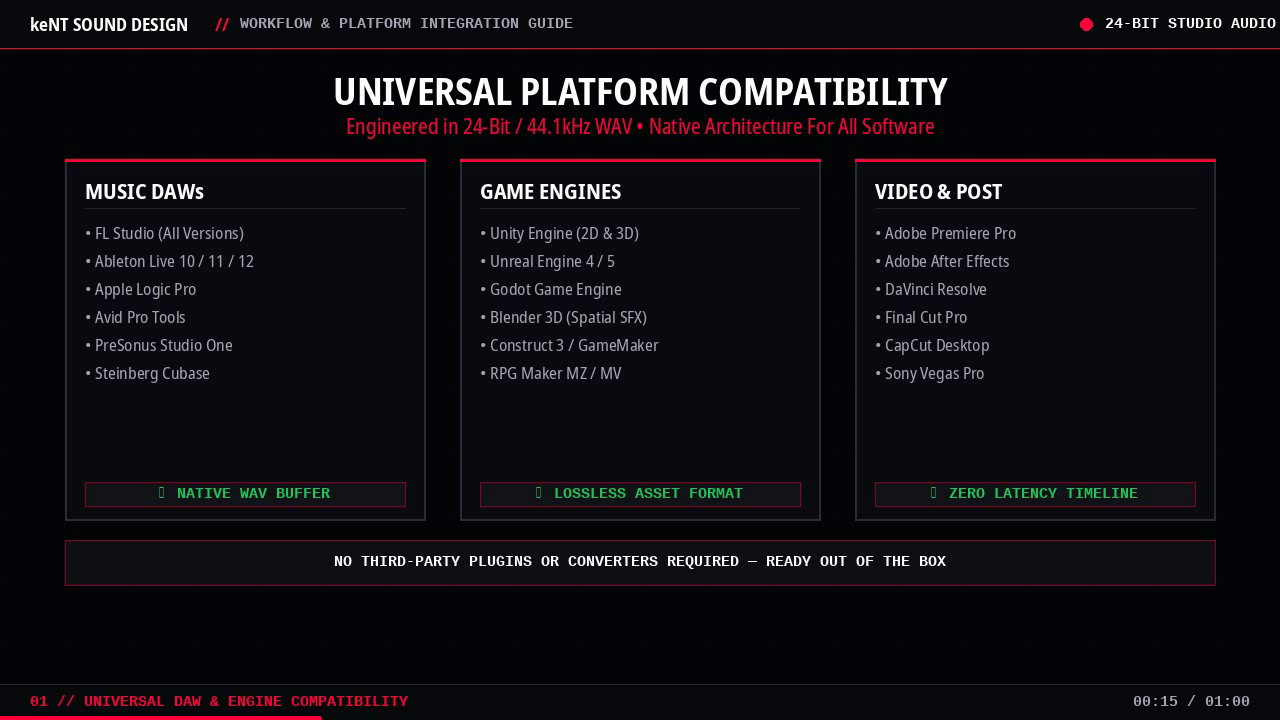Select the VIDEO & POST card heading
The height and width of the screenshot is (720, 1280).
[x=938, y=192]
